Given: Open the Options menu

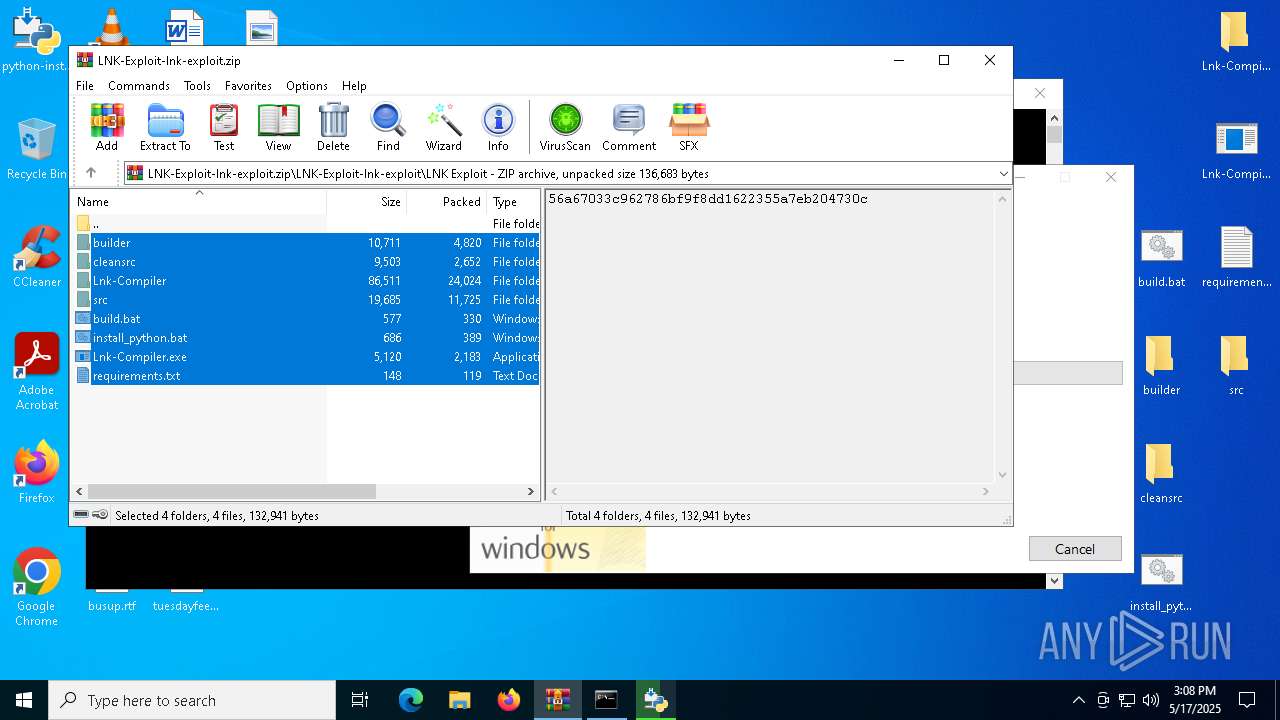Looking at the screenshot, I should tap(307, 86).
